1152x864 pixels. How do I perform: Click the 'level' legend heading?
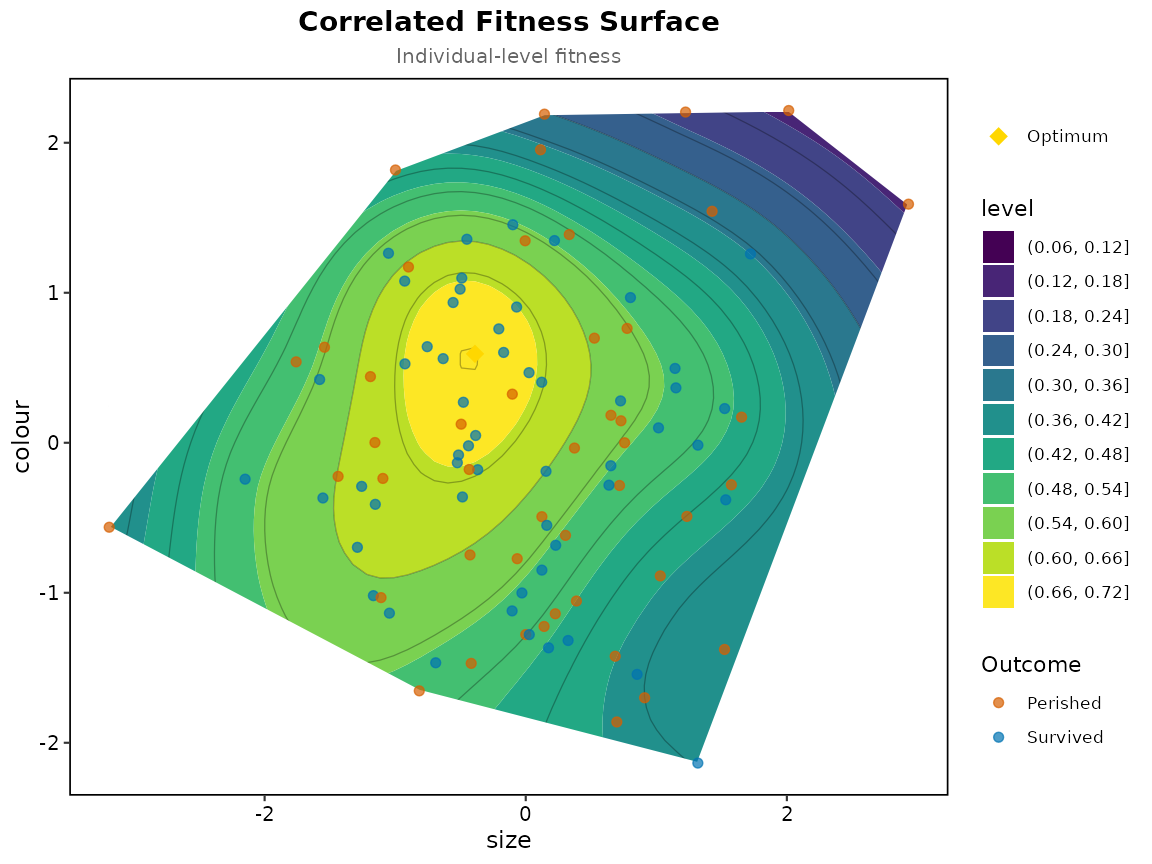1007,209
